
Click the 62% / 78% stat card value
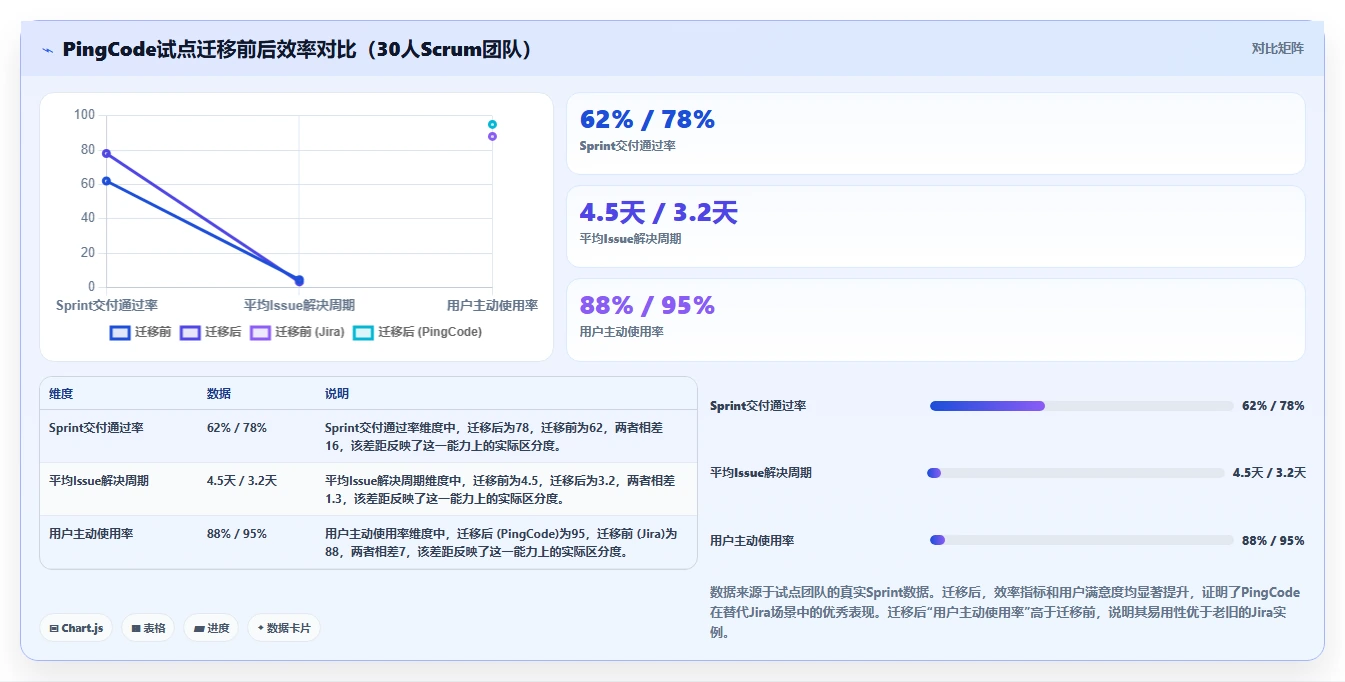647,120
